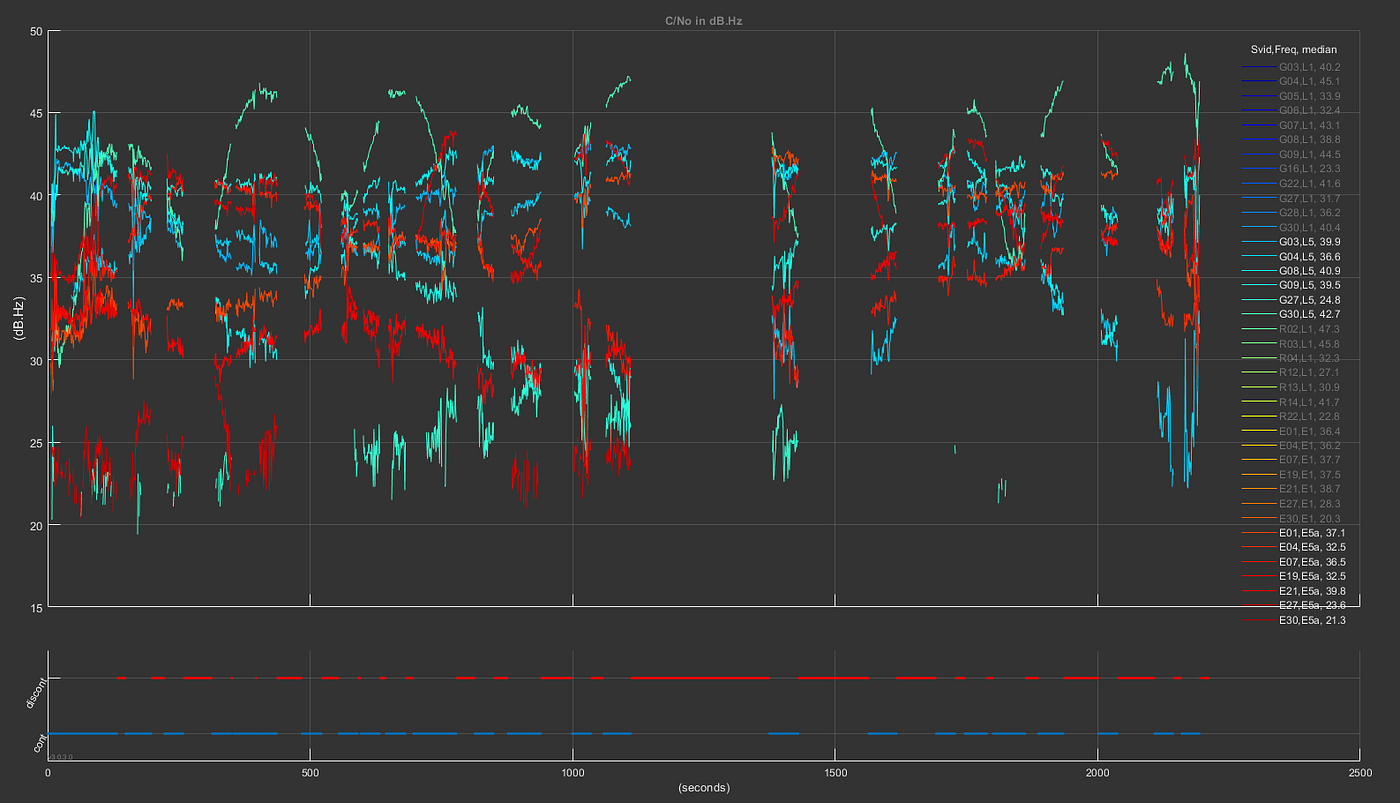The image size is (1400, 803).
Task: Hide the G08,L5, 40.9 trace via legend
Action: tap(1312, 271)
